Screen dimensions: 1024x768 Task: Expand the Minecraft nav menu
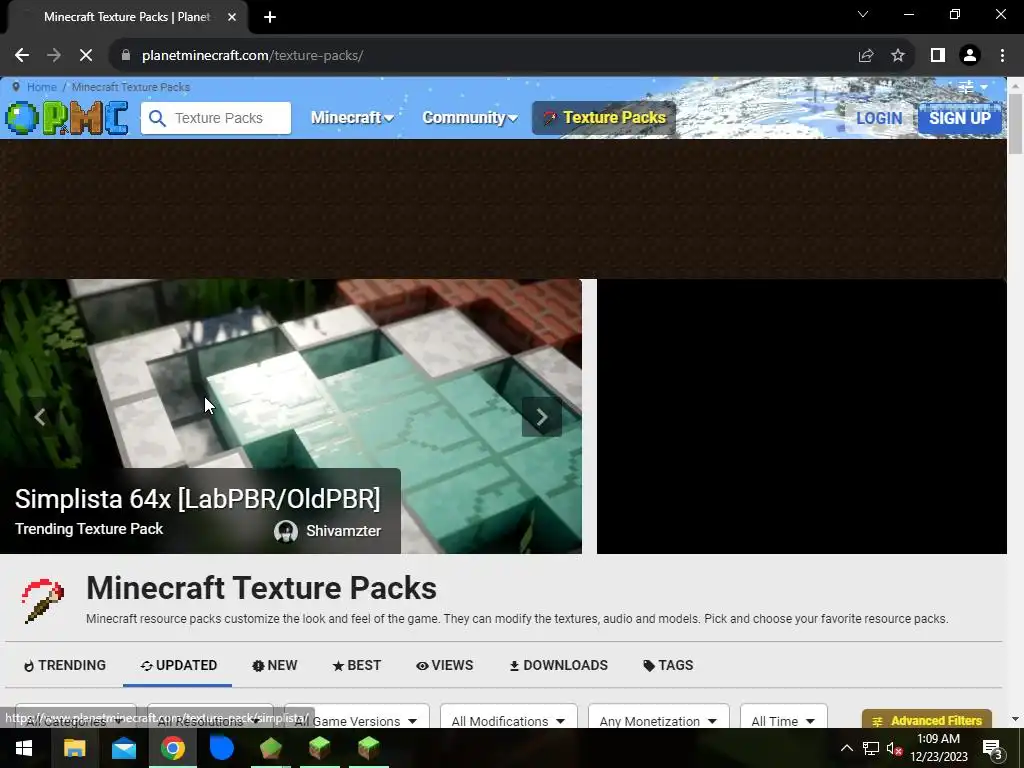(352, 118)
